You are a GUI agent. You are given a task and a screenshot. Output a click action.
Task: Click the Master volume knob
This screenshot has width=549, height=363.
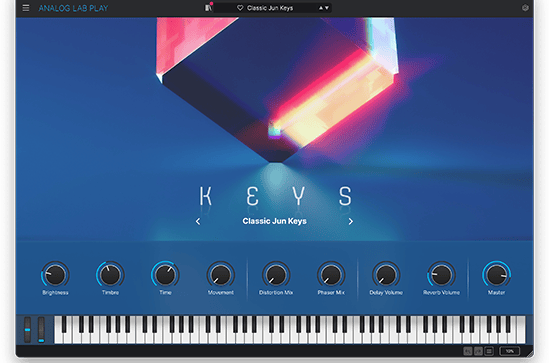[496, 275]
